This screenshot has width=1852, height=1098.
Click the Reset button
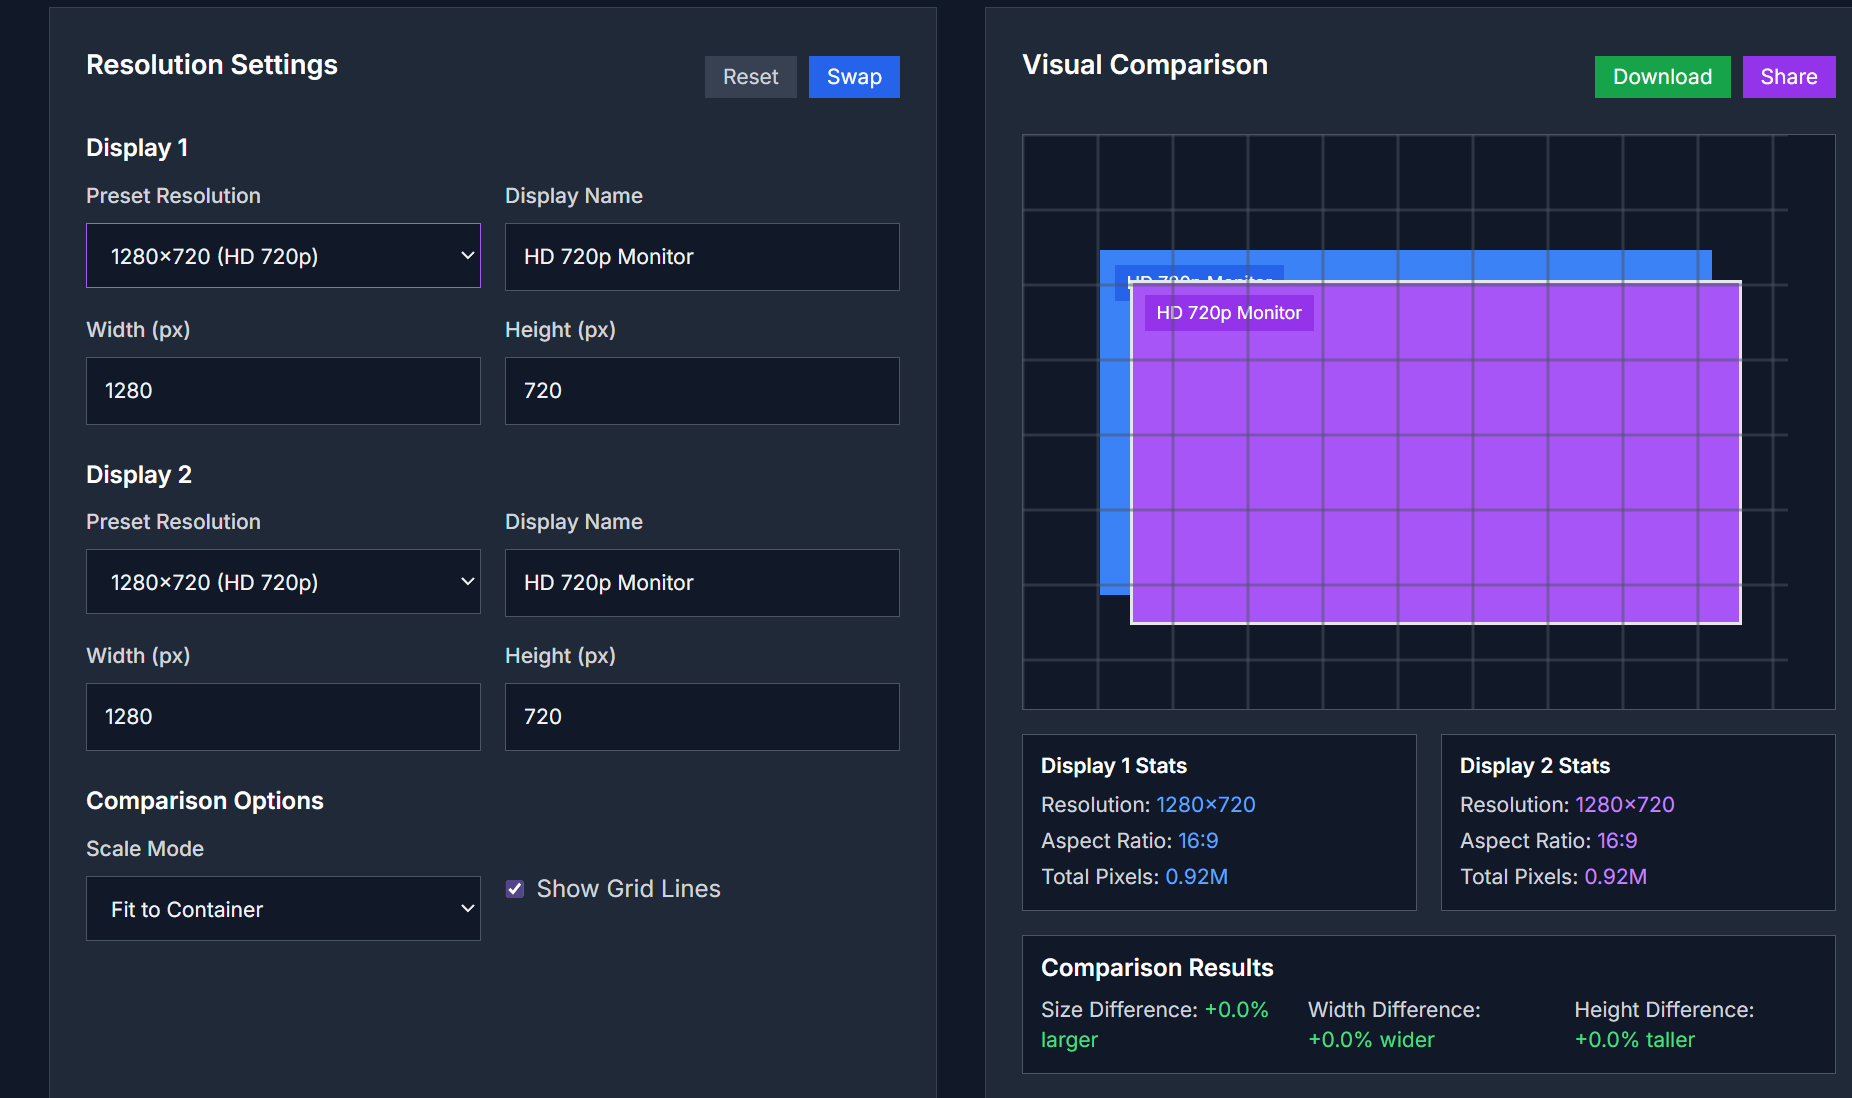click(750, 77)
